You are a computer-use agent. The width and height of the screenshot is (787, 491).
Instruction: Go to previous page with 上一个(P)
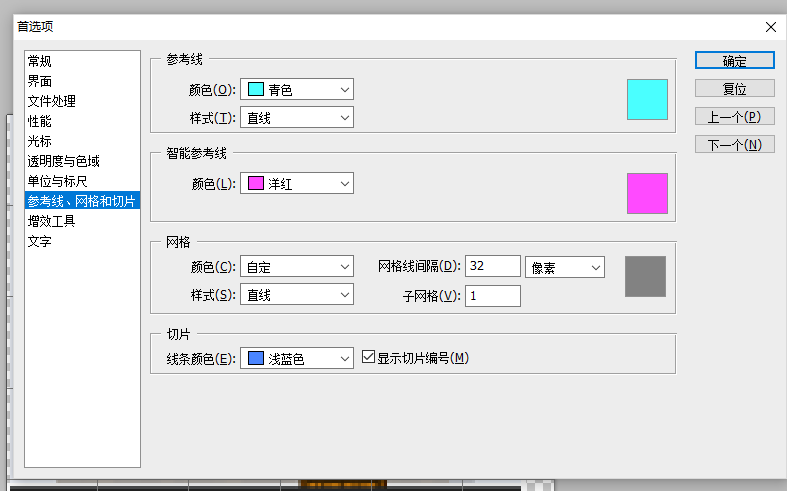coord(735,117)
